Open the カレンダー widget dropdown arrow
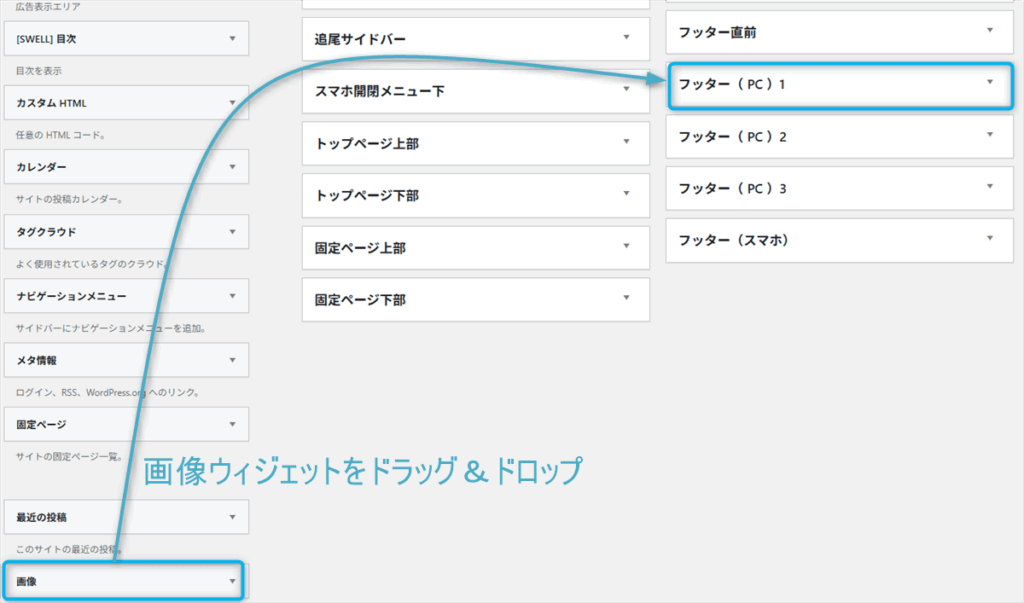1024x603 pixels. [x=232, y=167]
